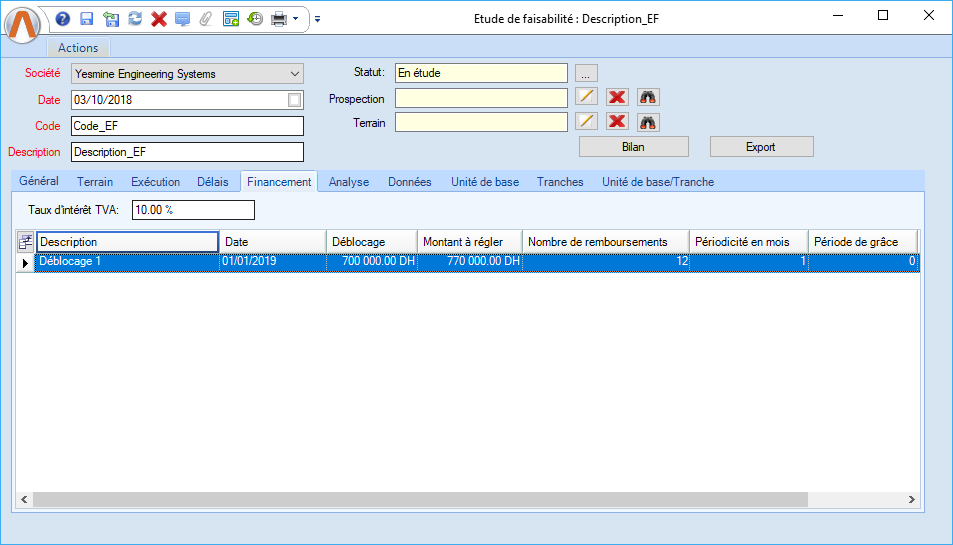Click the history clock icon in toolbar
953x545 pixels.
point(255,19)
